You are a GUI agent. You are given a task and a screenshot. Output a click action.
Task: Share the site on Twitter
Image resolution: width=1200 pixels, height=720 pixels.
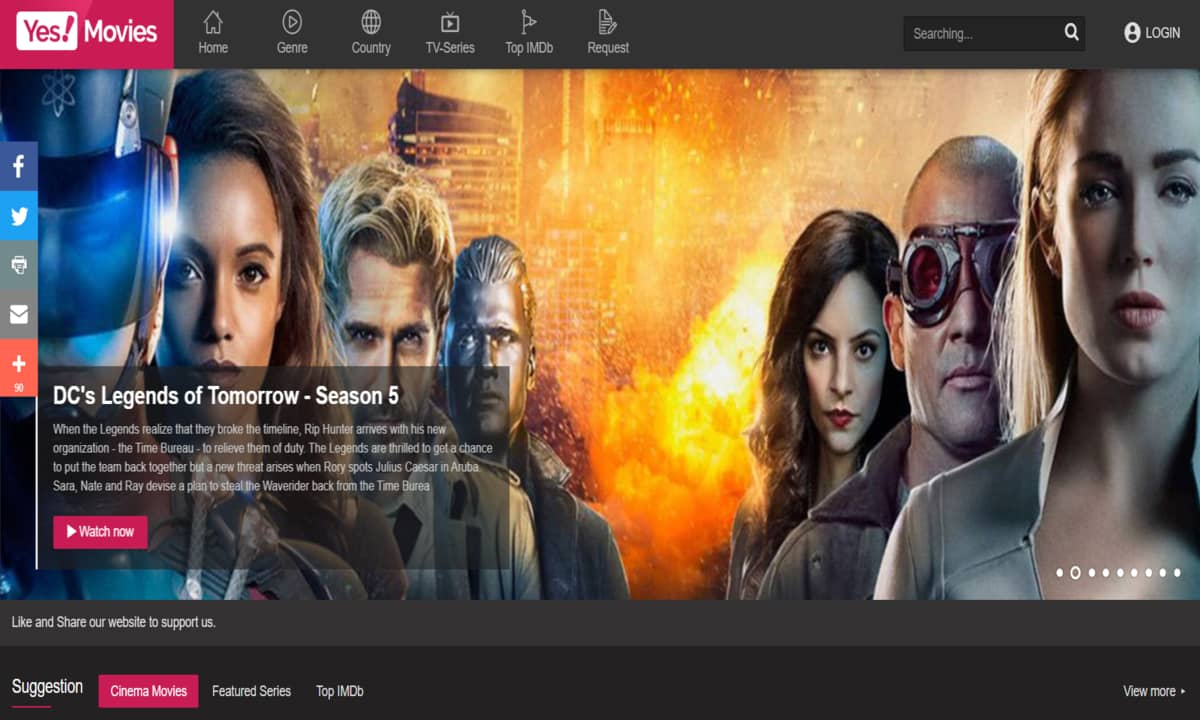point(18,216)
